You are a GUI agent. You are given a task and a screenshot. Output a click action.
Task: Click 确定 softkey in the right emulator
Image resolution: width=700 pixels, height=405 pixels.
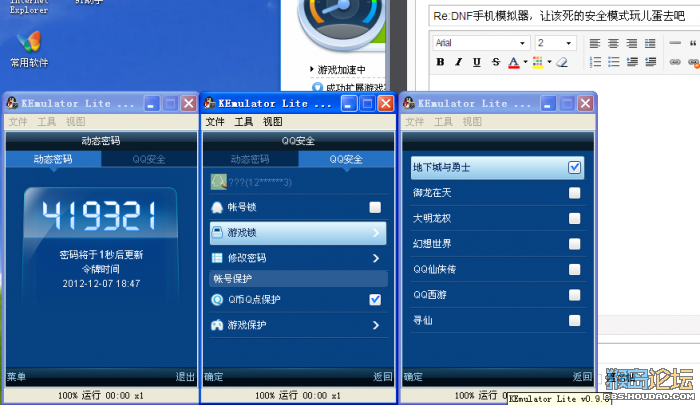[x=413, y=377]
